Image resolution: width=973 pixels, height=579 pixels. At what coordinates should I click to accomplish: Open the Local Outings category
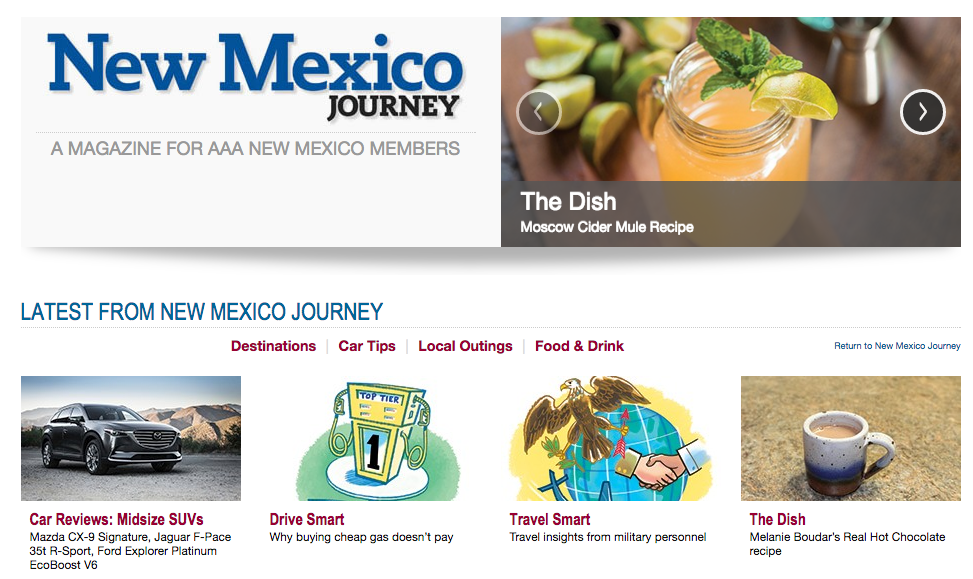pyautogui.click(x=465, y=346)
